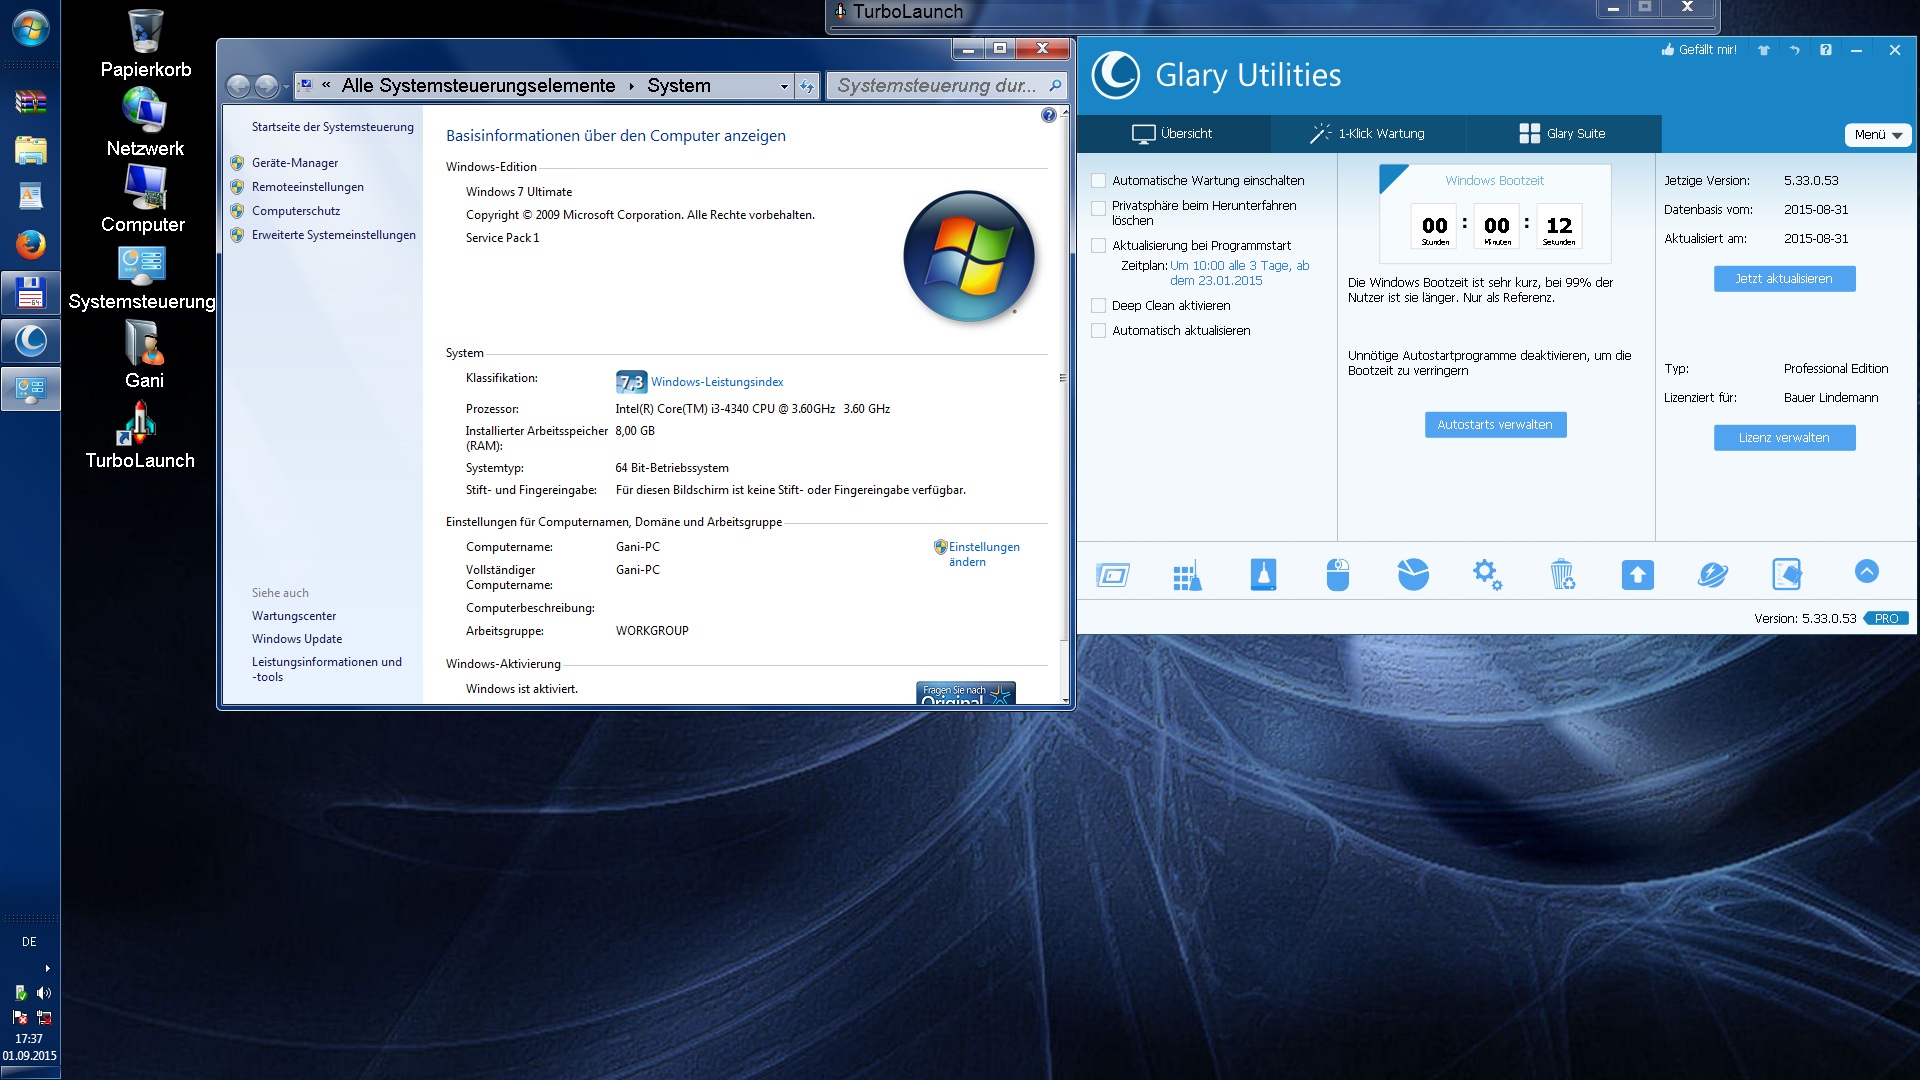Open the Menü dropdown in Glary Utilities
1920x1080 pixels.
(x=1877, y=135)
